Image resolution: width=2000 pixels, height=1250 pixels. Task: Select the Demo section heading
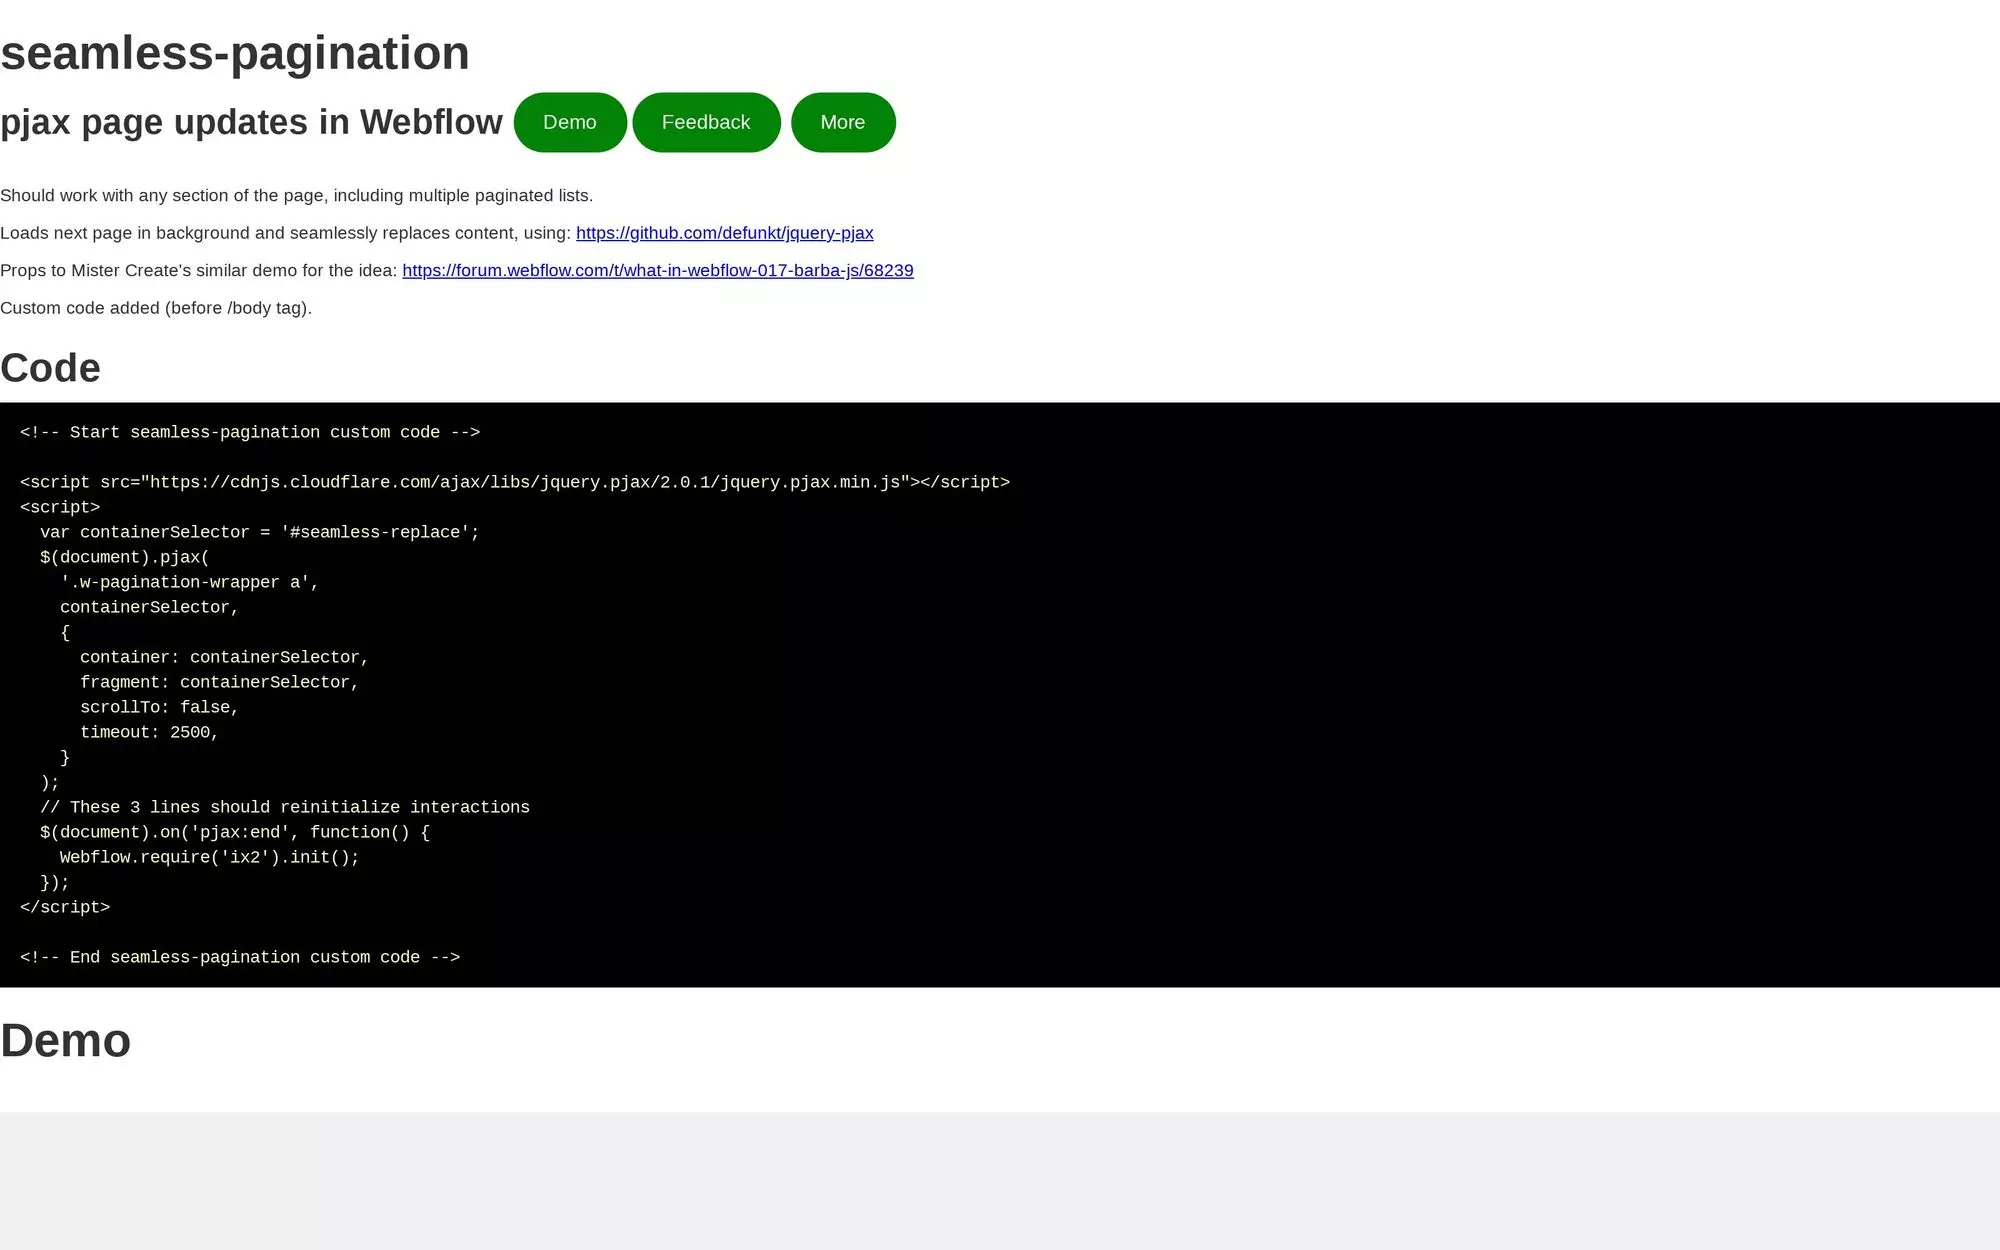65,1040
